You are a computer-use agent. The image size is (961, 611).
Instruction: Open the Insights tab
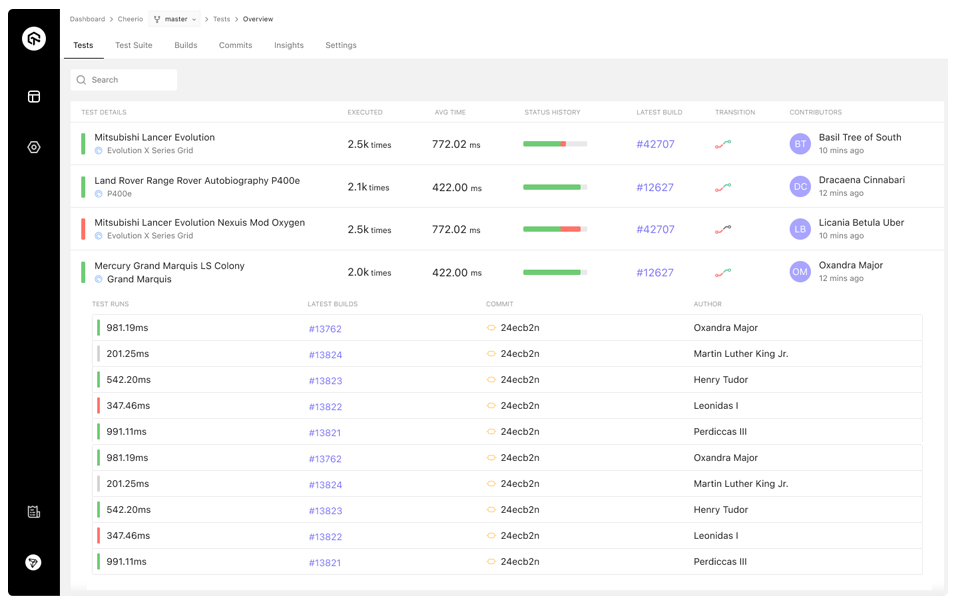point(288,45)
